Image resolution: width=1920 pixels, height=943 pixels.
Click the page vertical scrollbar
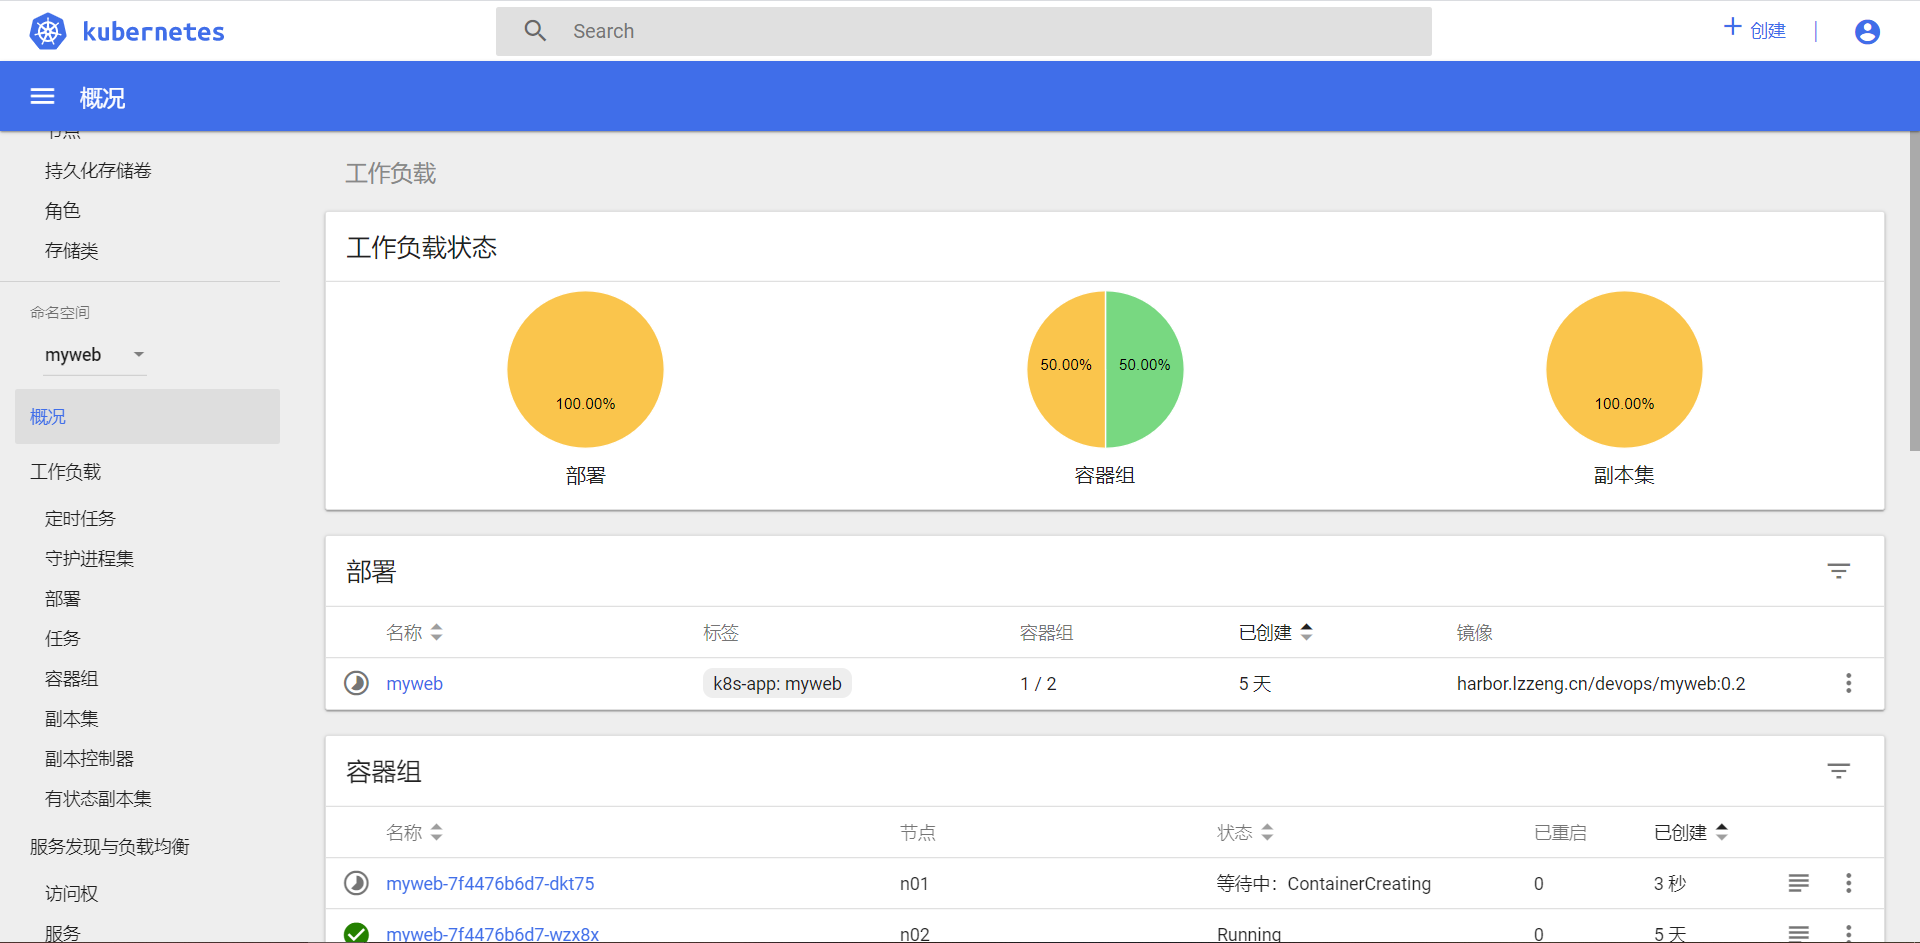1914,290
